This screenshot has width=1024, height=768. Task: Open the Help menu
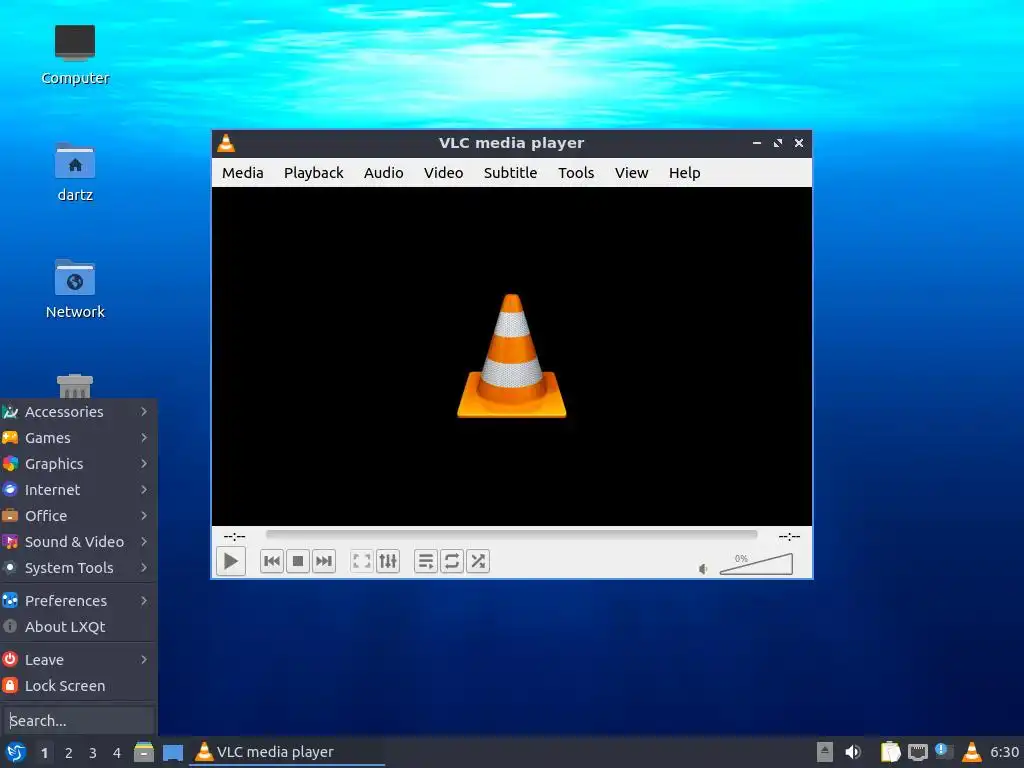click(684, 172)
